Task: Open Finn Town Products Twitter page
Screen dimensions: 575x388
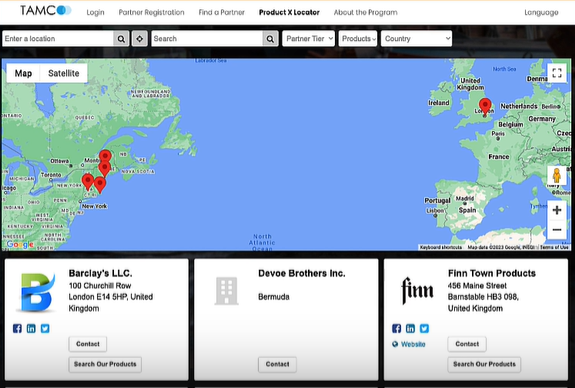Action: click(x=424, y=328)
